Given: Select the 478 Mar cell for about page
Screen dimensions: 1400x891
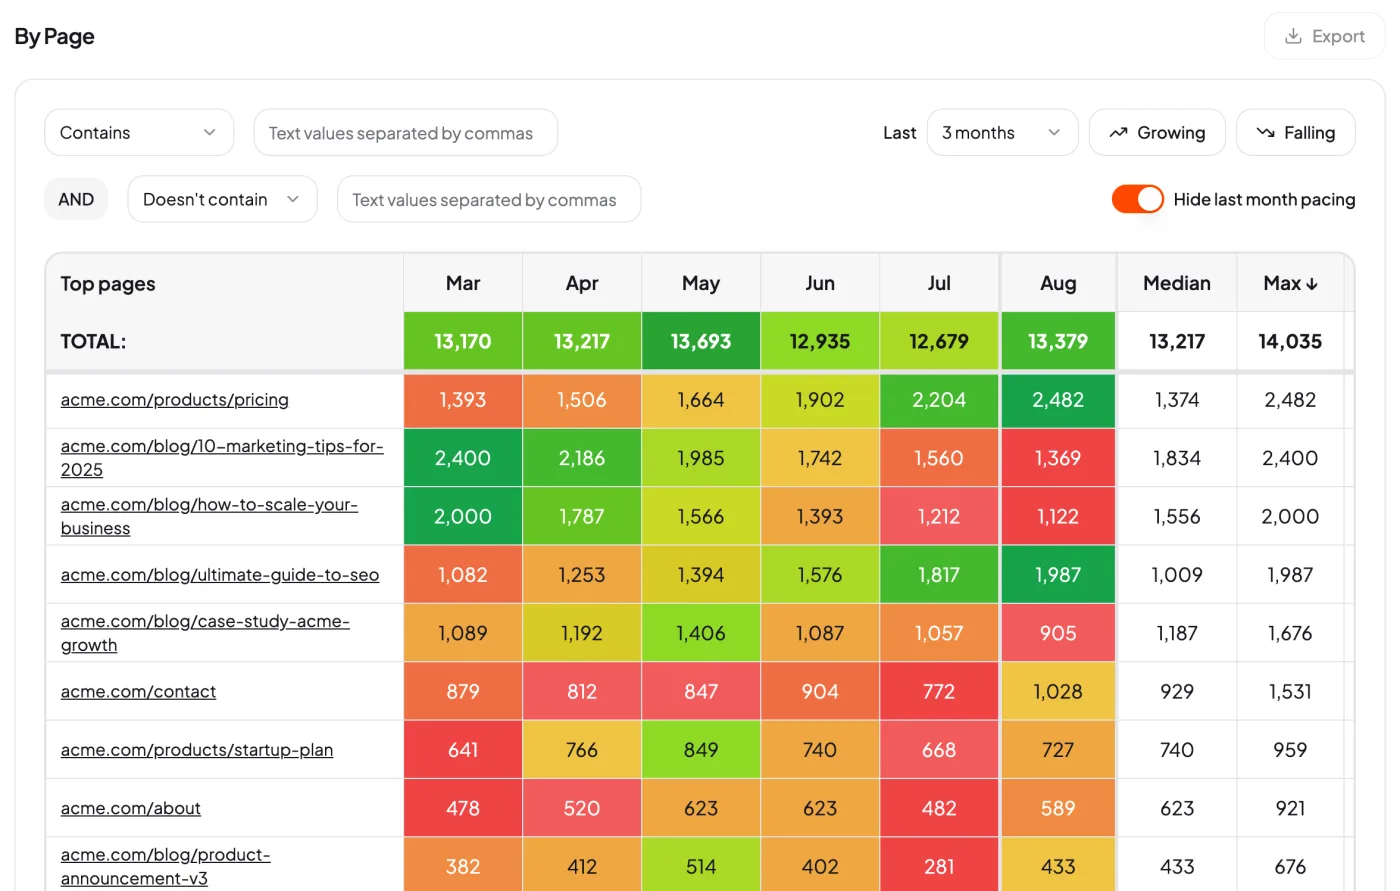Looking at the screenshot, I should coord(463,808).
